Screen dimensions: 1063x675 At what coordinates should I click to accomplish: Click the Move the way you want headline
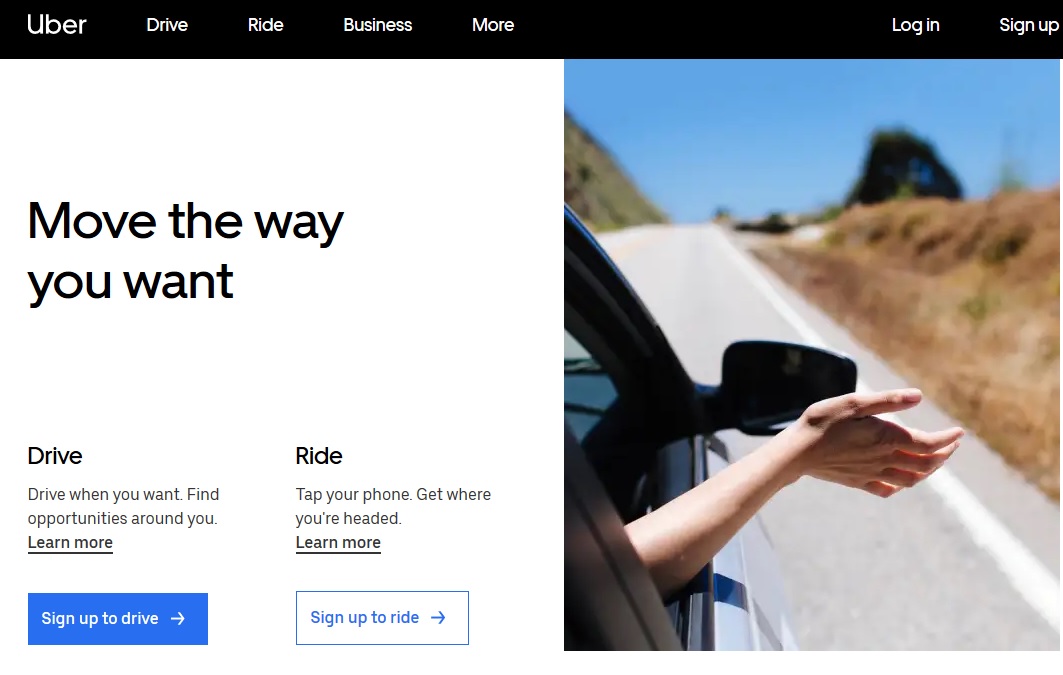pyautogui.click(x=185, y=251)
